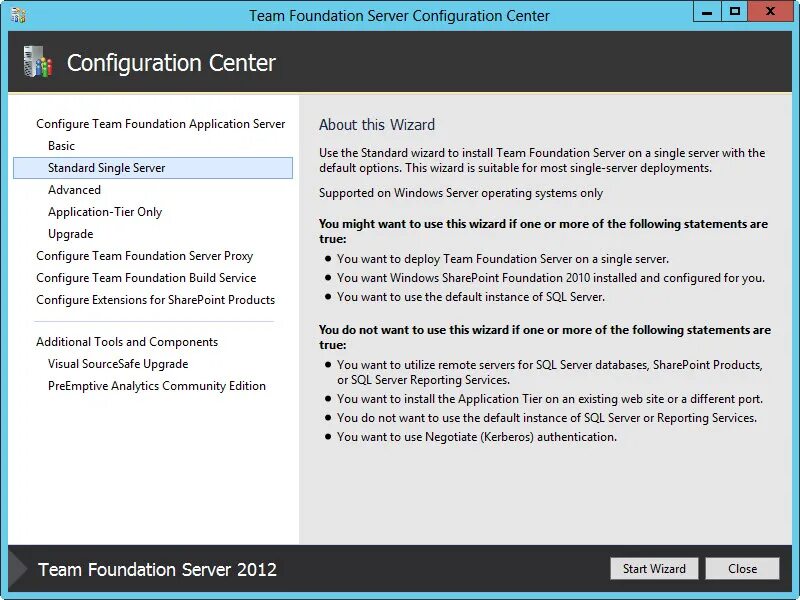Click the Close button in footer
The height and width of the screenshot is (600, 800).
point(742,568)
